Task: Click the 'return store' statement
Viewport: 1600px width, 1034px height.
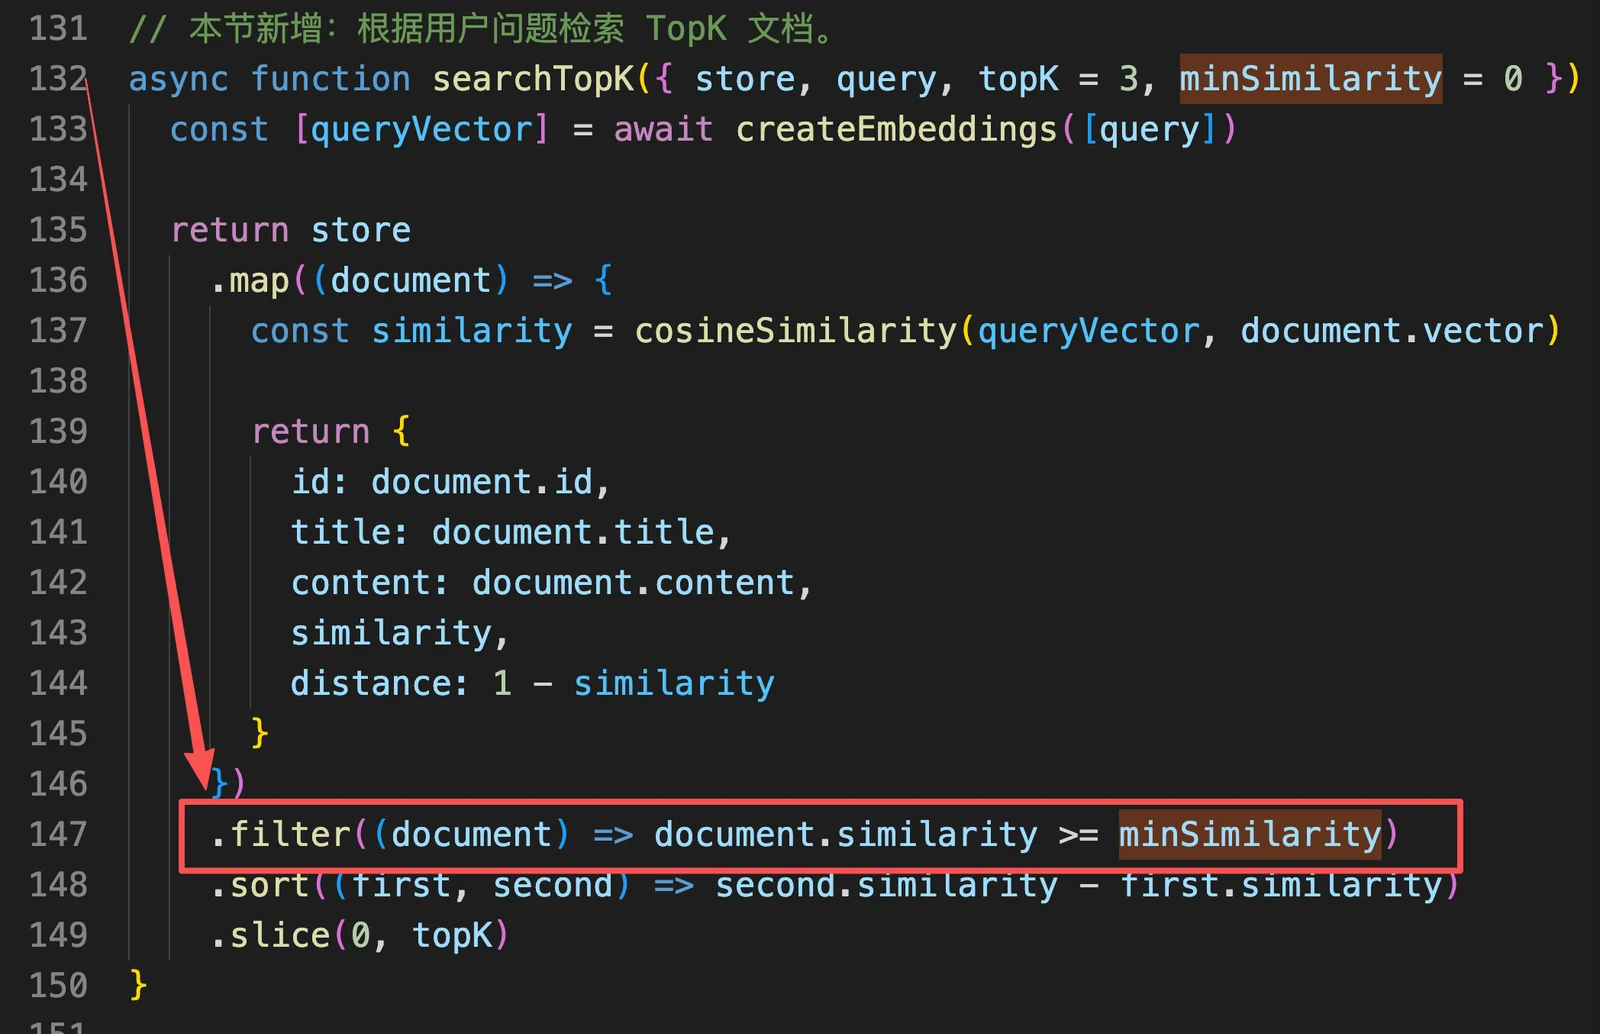Action: coord(291,230)
